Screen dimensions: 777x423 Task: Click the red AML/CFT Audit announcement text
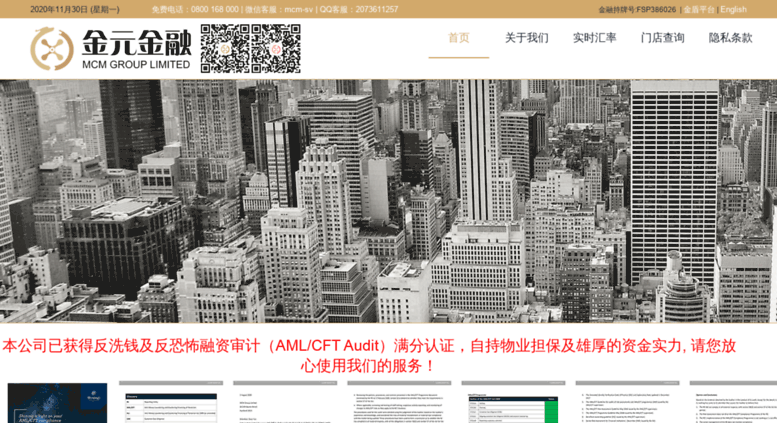pyautogui.click(x=369, y=356)
